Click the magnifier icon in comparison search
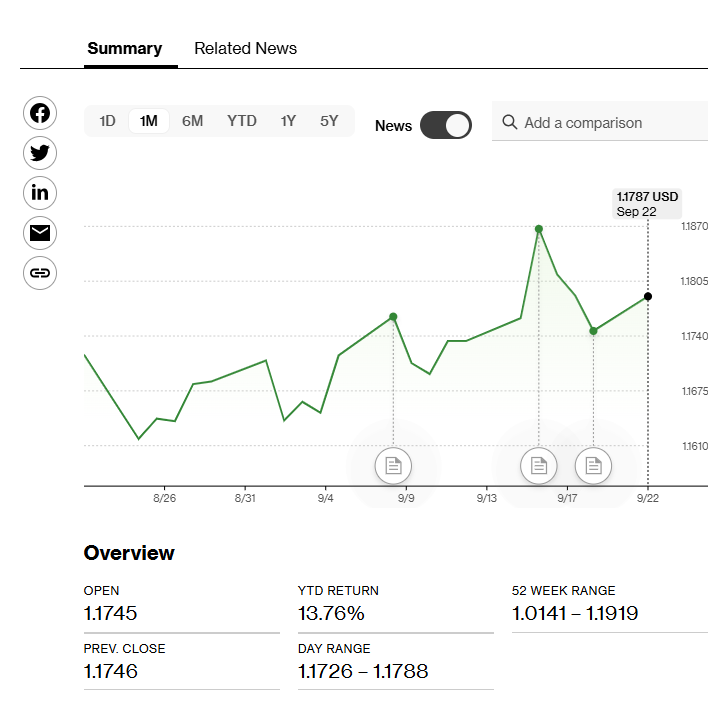 (x=510, y=122)
